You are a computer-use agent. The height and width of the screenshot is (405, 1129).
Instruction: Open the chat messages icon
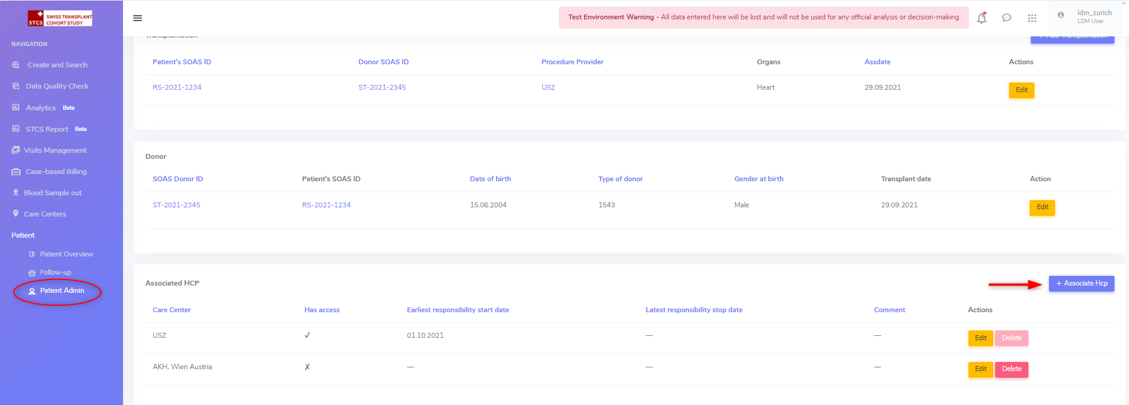(1007, 18)
